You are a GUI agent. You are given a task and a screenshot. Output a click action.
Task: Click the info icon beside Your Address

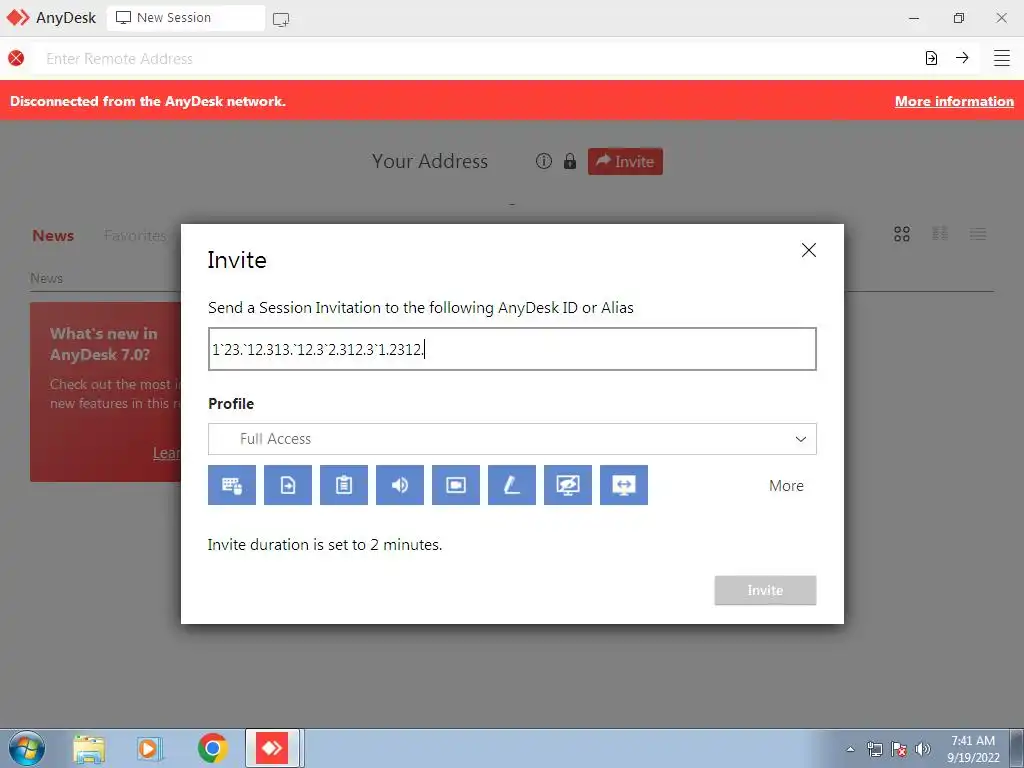point(544,161)
